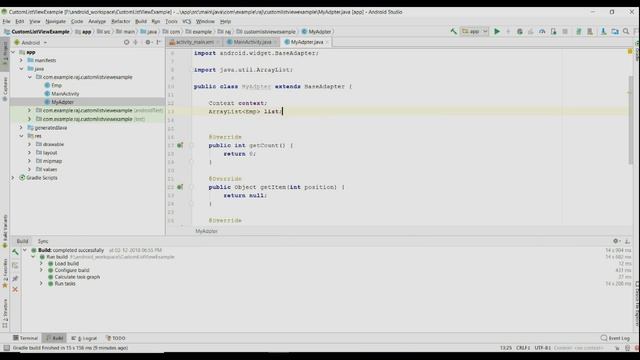Expand the layout folder
This screenshot has width=640, height=360.
click(x=29, y=153)
